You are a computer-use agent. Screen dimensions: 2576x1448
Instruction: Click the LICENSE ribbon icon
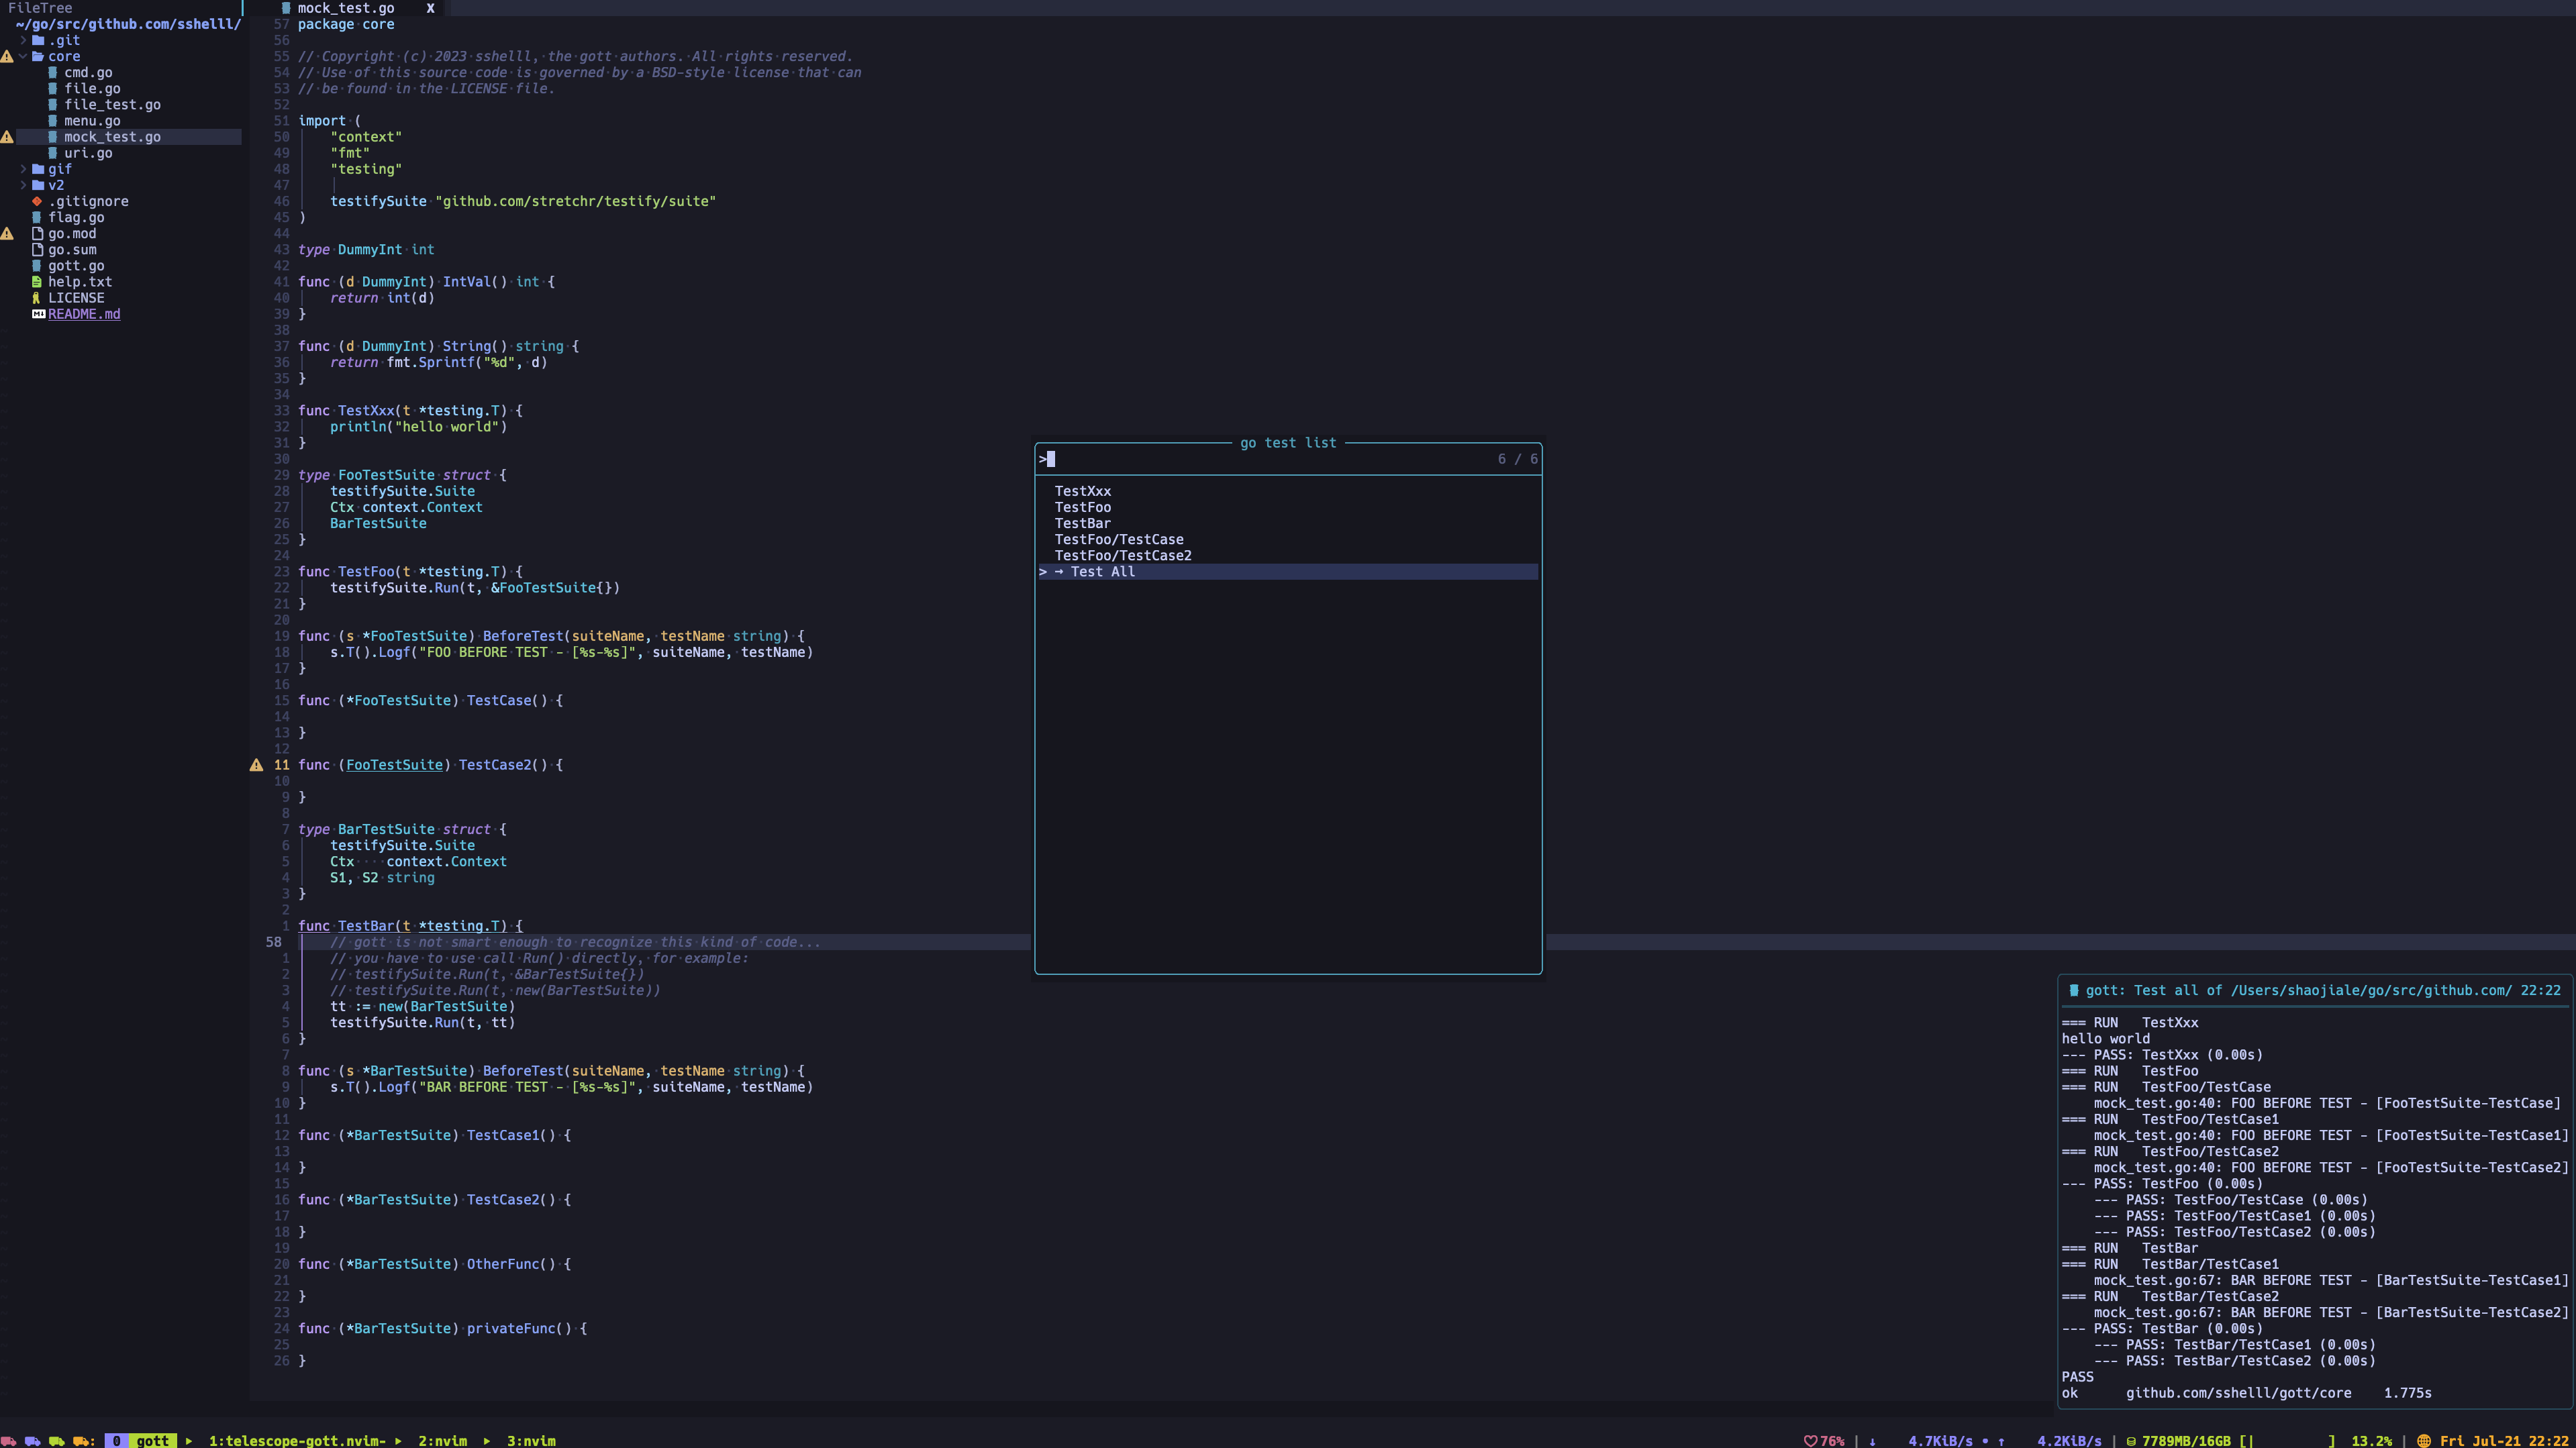37,298
